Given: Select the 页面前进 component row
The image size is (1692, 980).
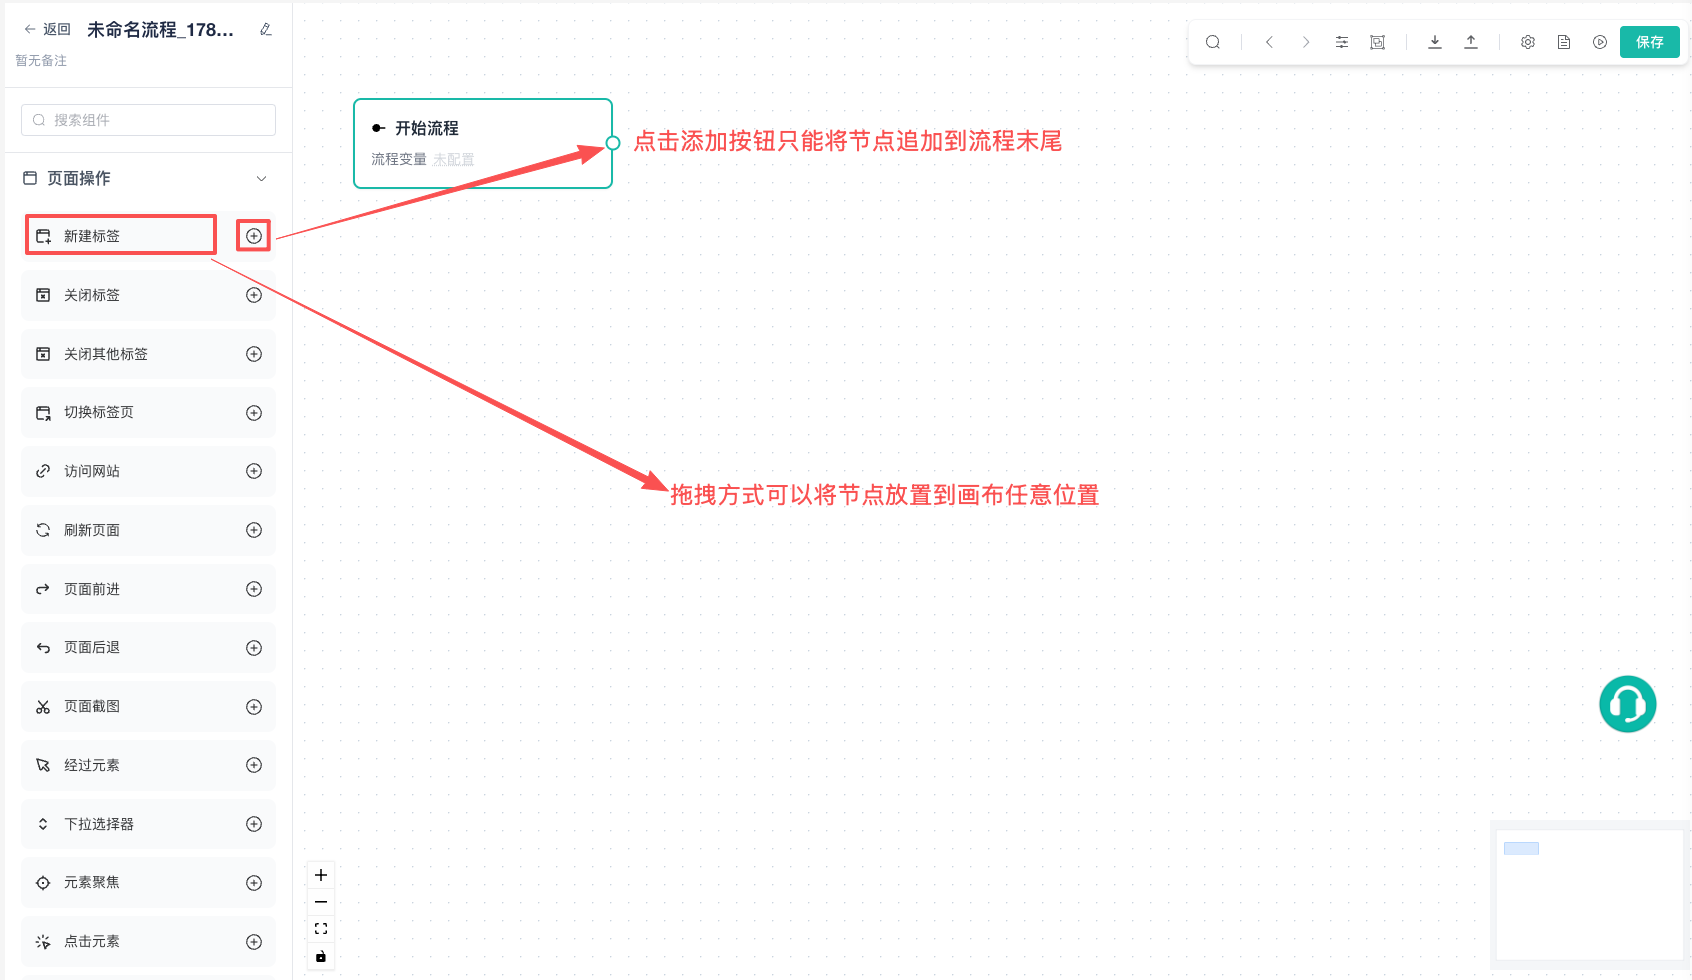Looking at the screenshot, I should 148,589.
